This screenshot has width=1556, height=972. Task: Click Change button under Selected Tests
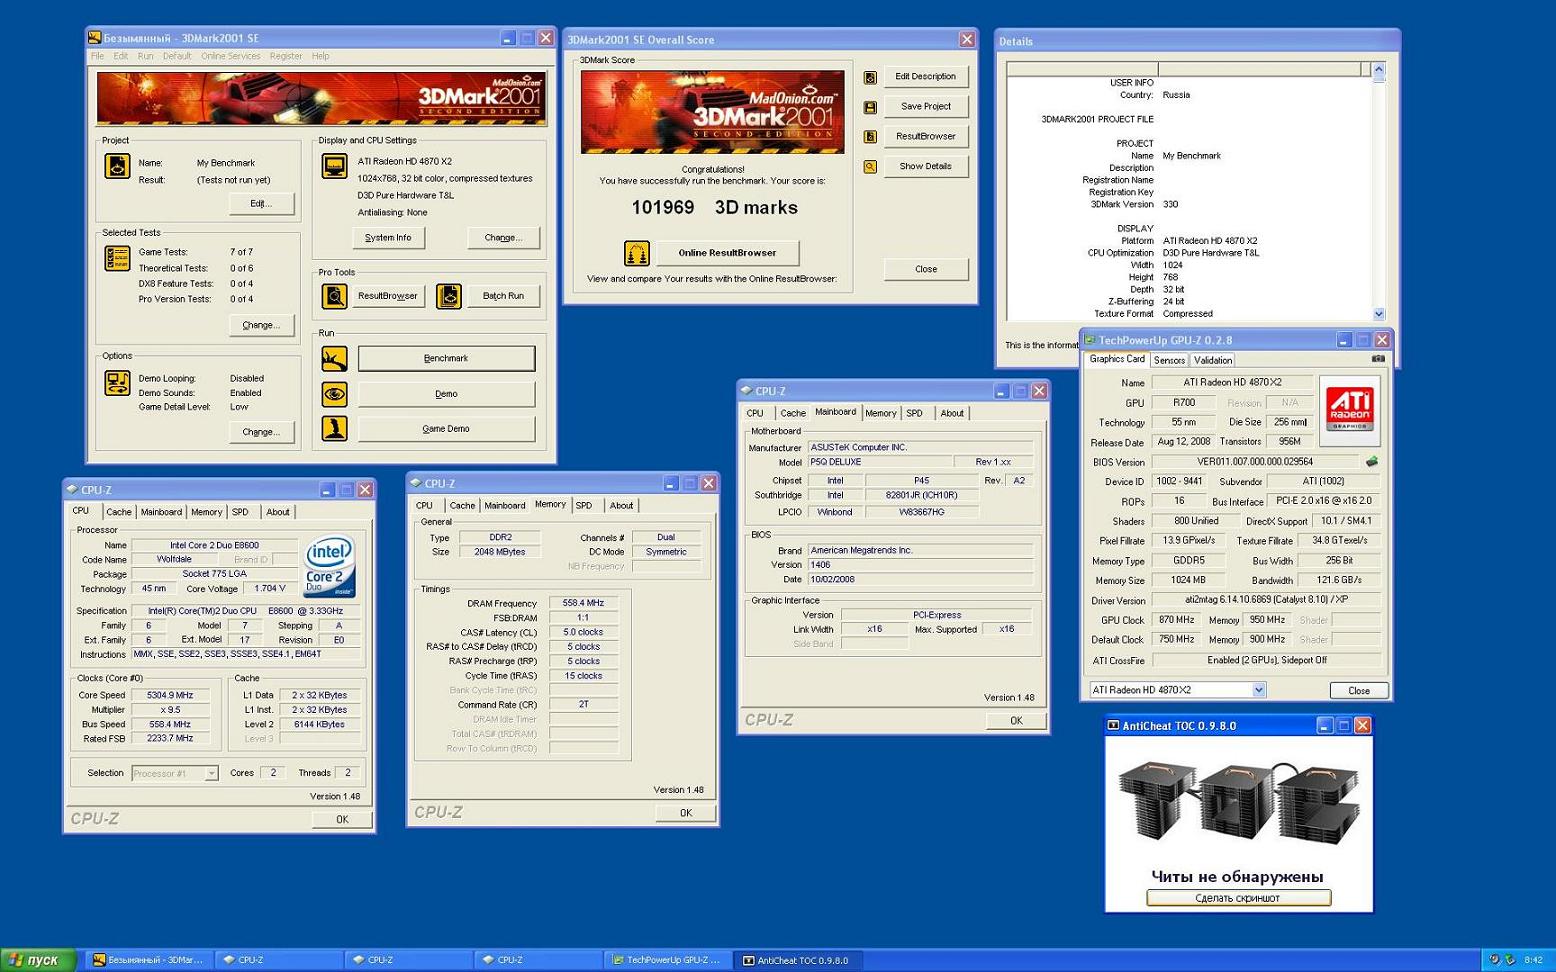(x=261, y=325)
